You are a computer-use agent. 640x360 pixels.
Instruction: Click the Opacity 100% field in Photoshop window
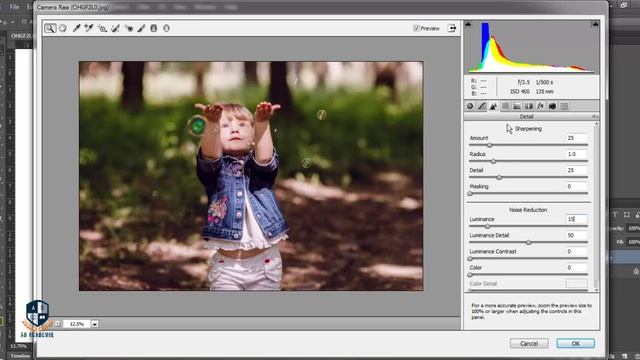[634, 229]
